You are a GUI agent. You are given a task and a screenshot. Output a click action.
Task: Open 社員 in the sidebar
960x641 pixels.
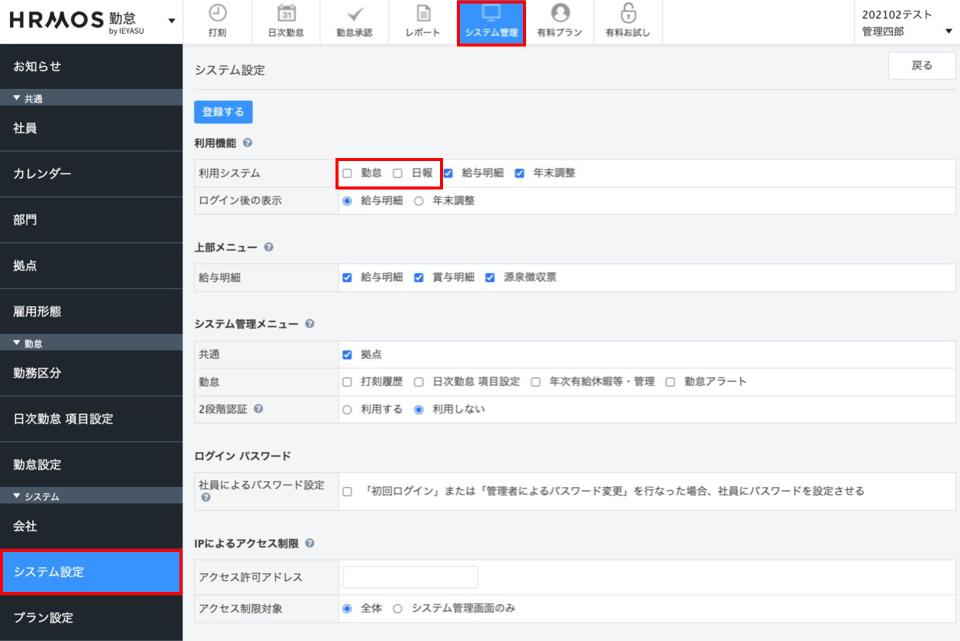(91, 128)
